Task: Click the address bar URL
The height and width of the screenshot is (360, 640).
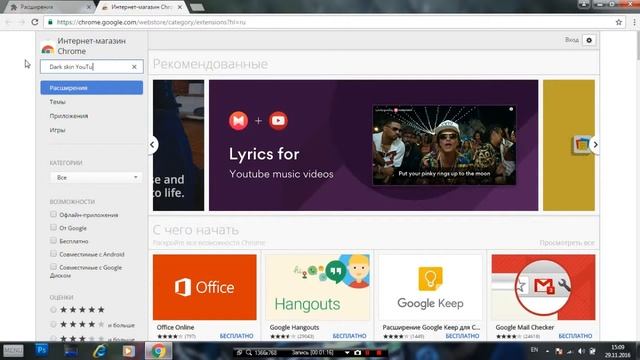Action: pos(151,22)
